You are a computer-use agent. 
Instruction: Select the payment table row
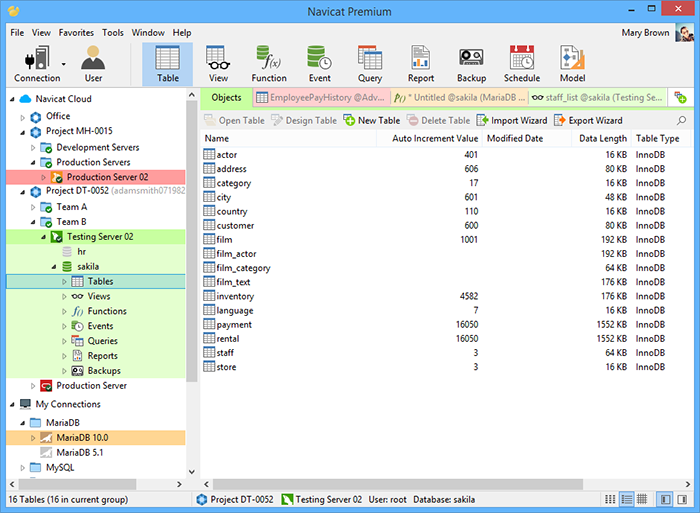coord(446,325)
